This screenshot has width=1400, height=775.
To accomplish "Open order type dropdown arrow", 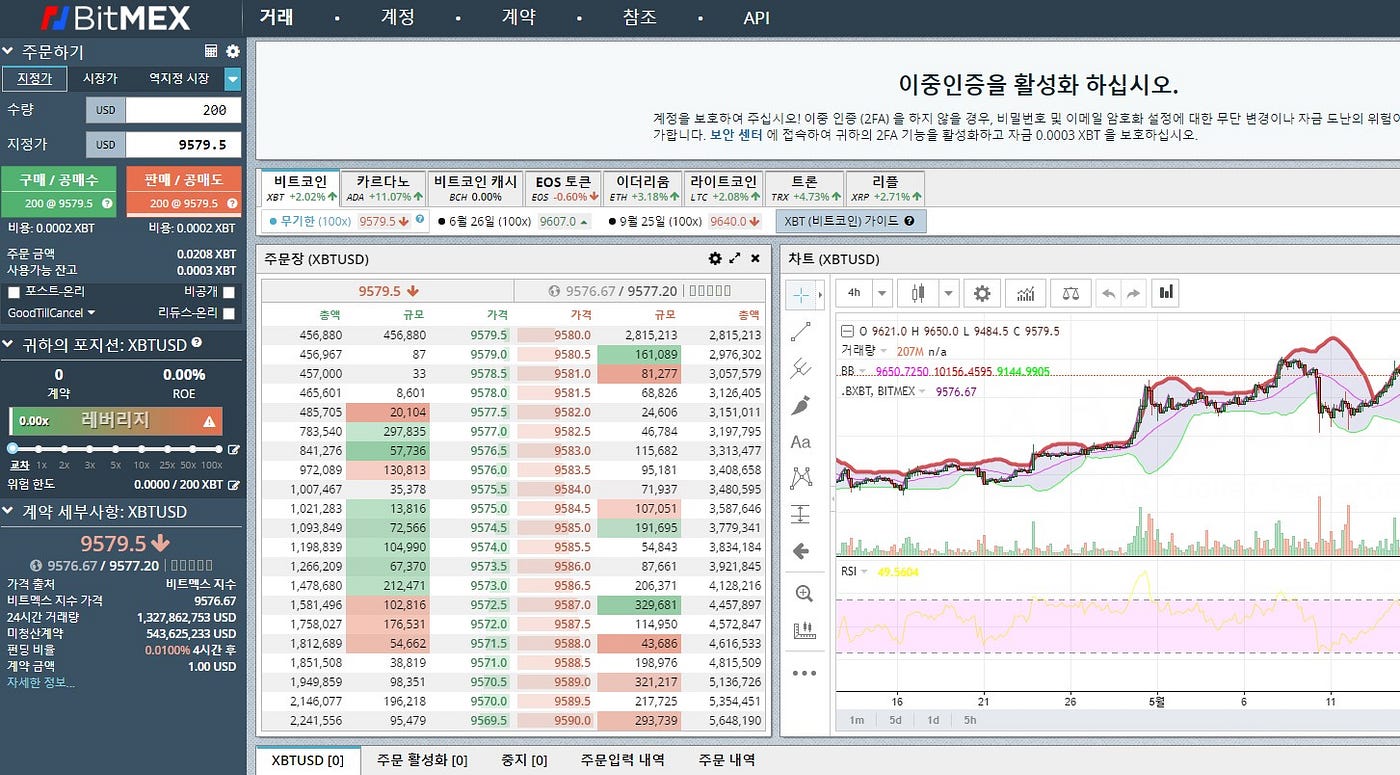I will (x=233, y=79).
